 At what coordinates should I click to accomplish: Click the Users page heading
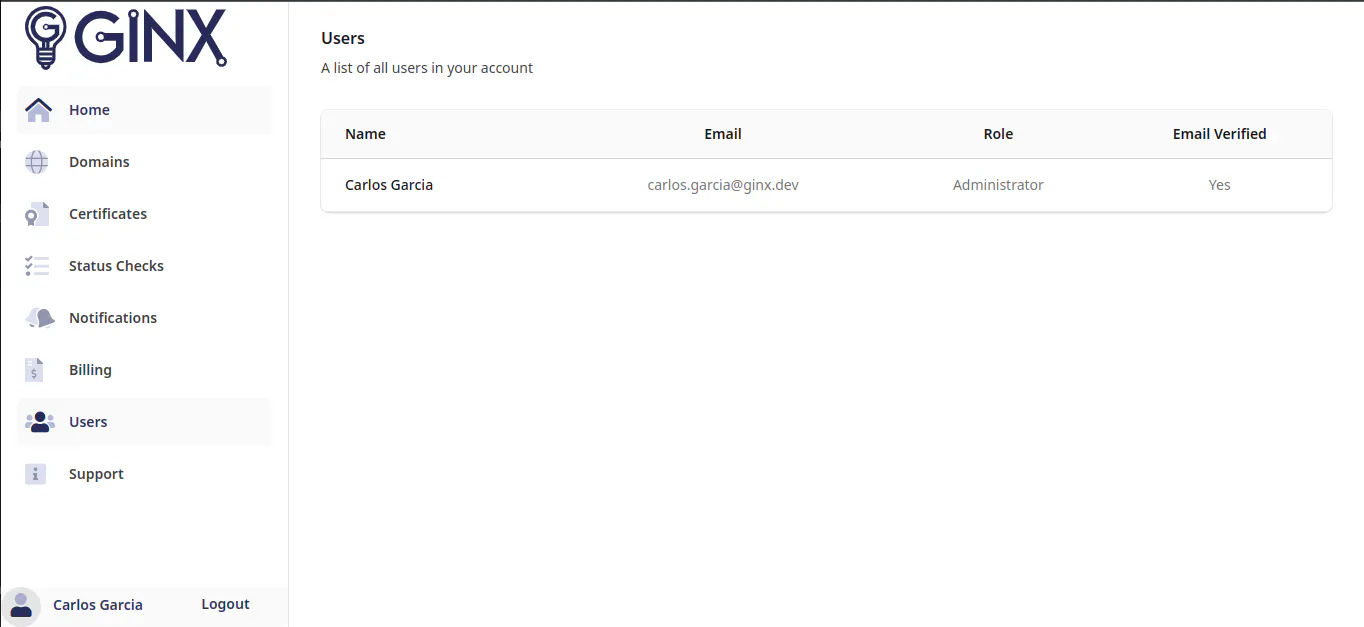pos(343,38)
